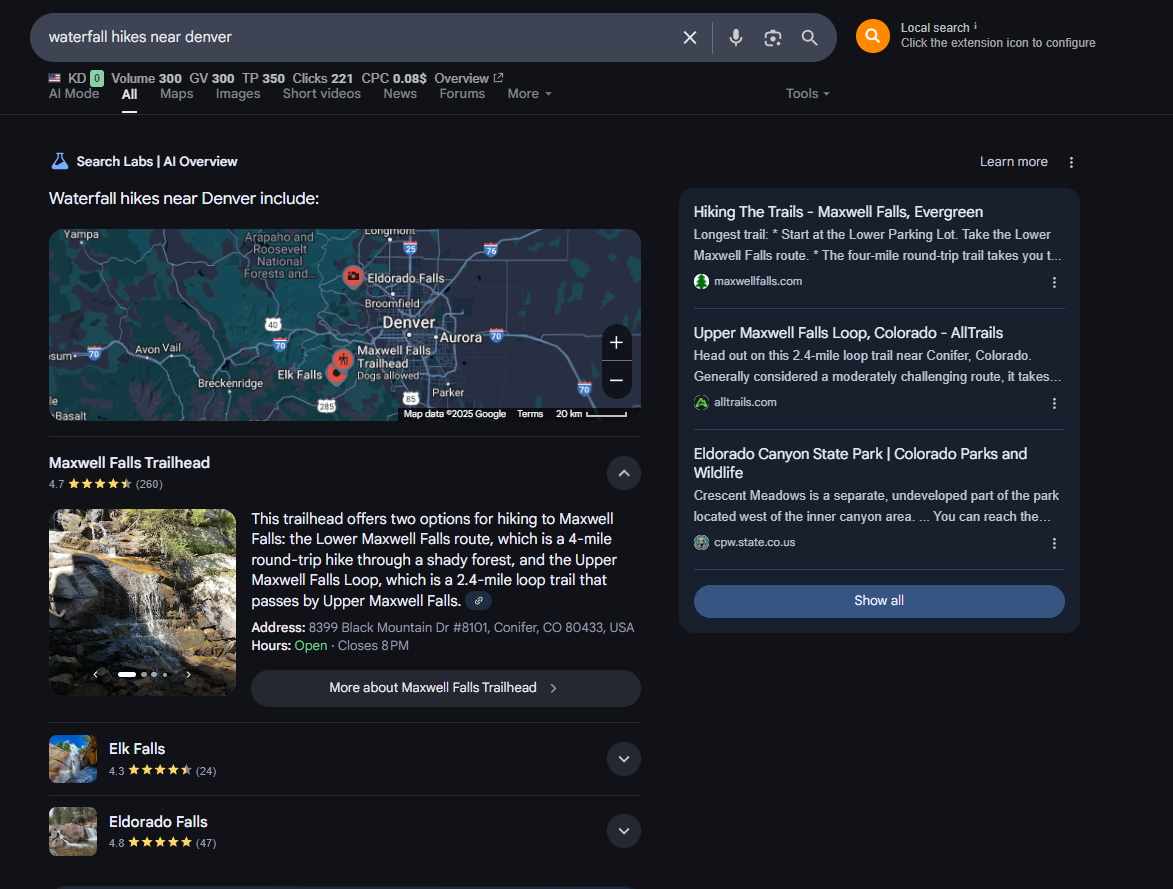Click the Search Labs flask icon
The height and width of the screenshot is (889, 1173).
[x=59, y=161]
